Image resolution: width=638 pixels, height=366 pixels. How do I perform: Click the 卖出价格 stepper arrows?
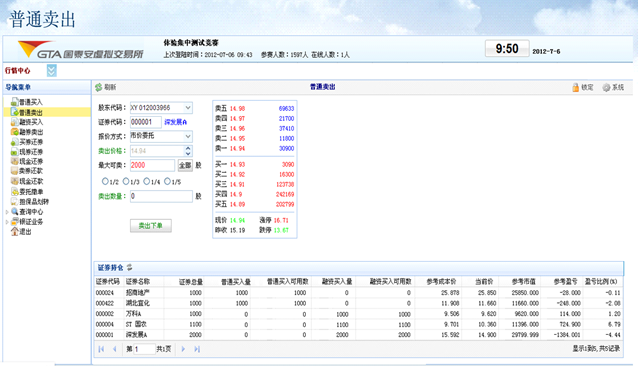click(188, 151)
